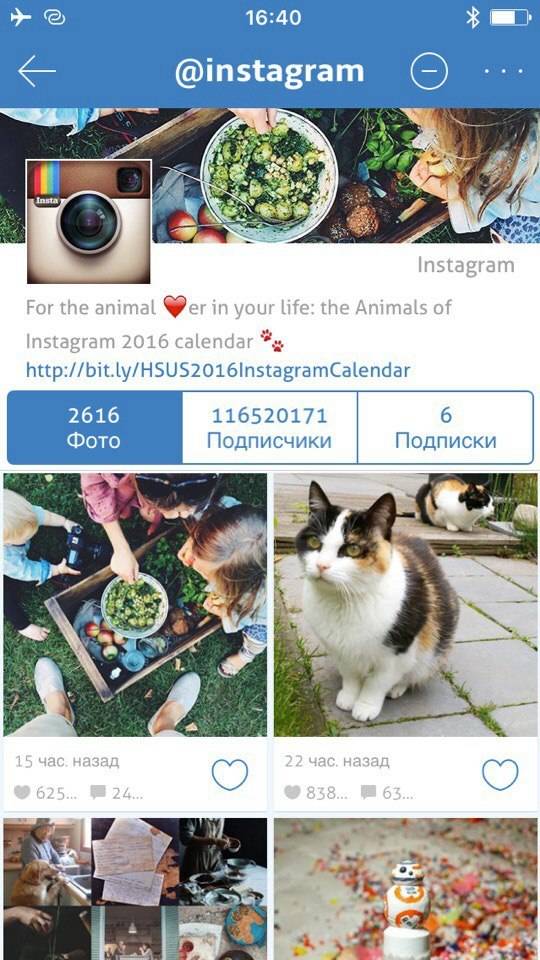Viewport: 540px width, 960px height.
Task: Tap the Bluetooth icon in status bar
Action: click(x=473, y=18)
